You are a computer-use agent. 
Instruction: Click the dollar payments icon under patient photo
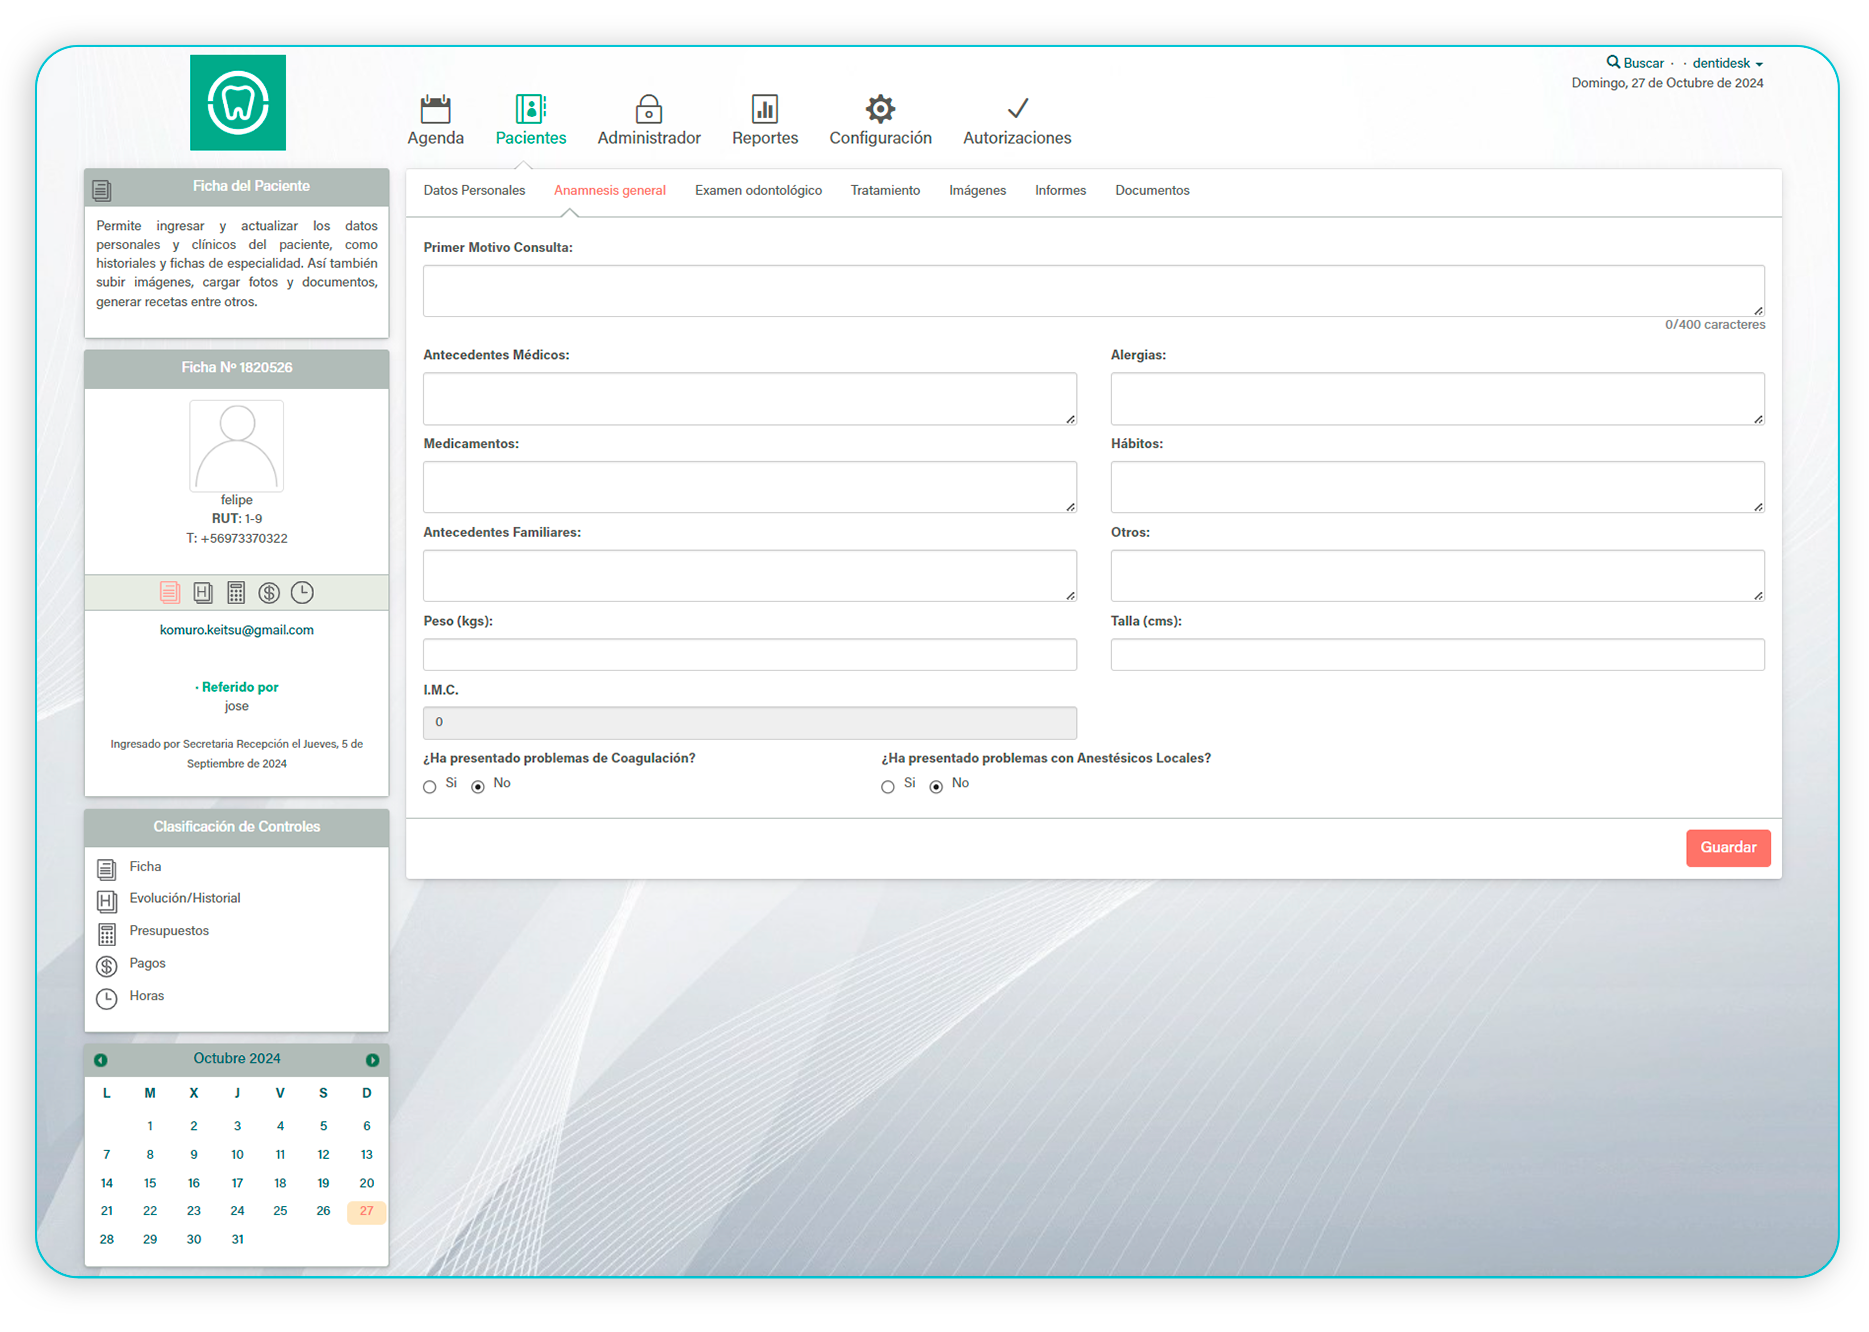269,593
